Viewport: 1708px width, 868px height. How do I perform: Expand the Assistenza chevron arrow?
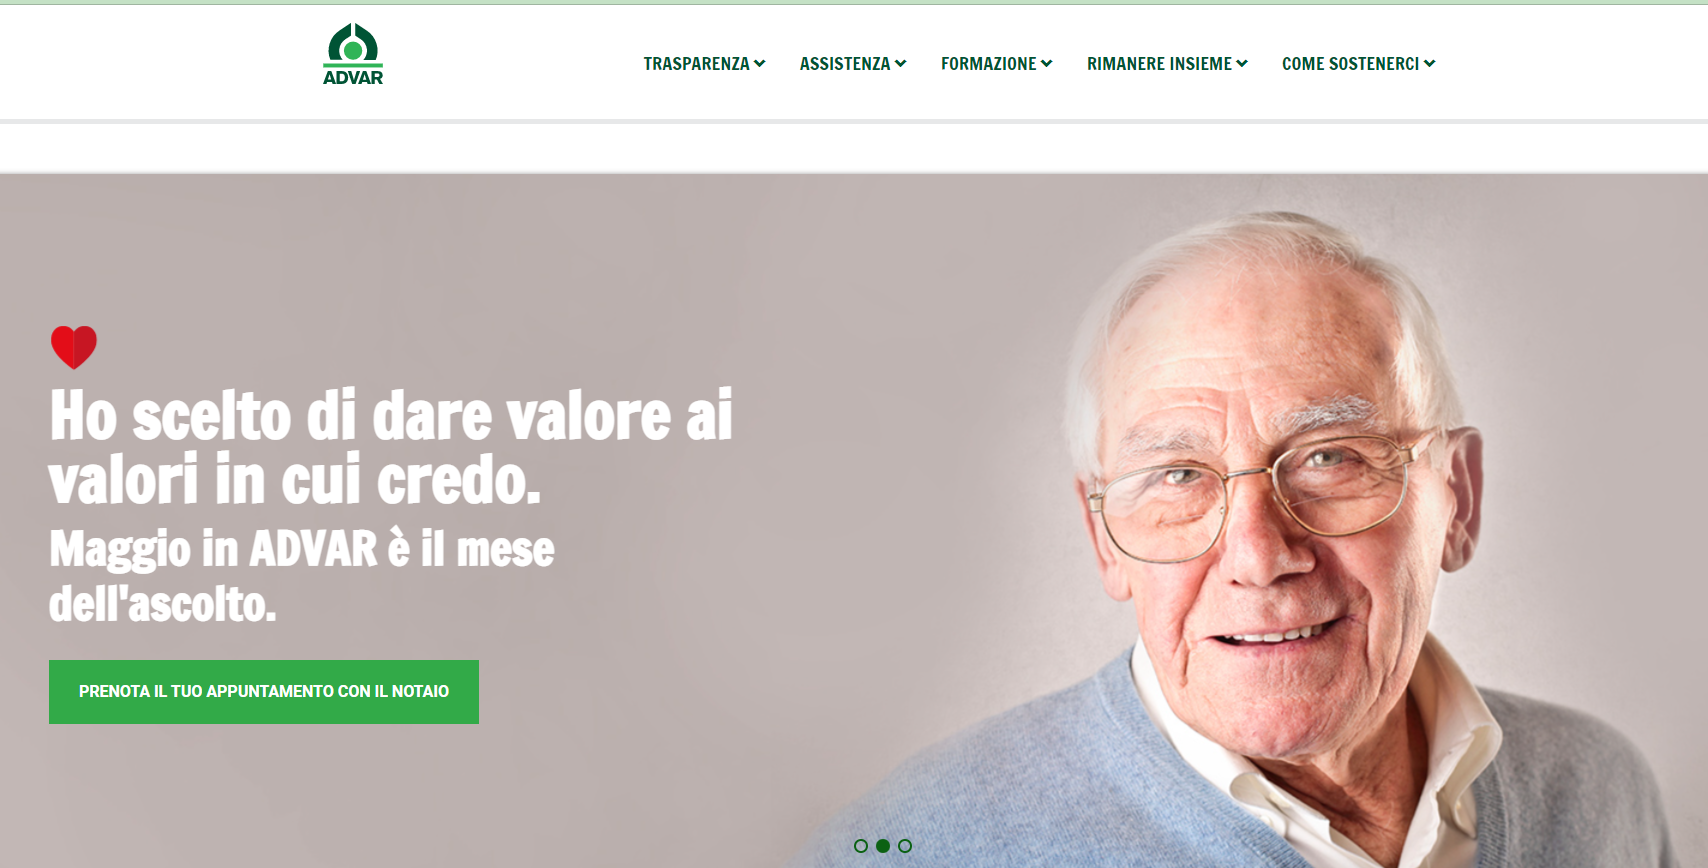click(901, 63)
